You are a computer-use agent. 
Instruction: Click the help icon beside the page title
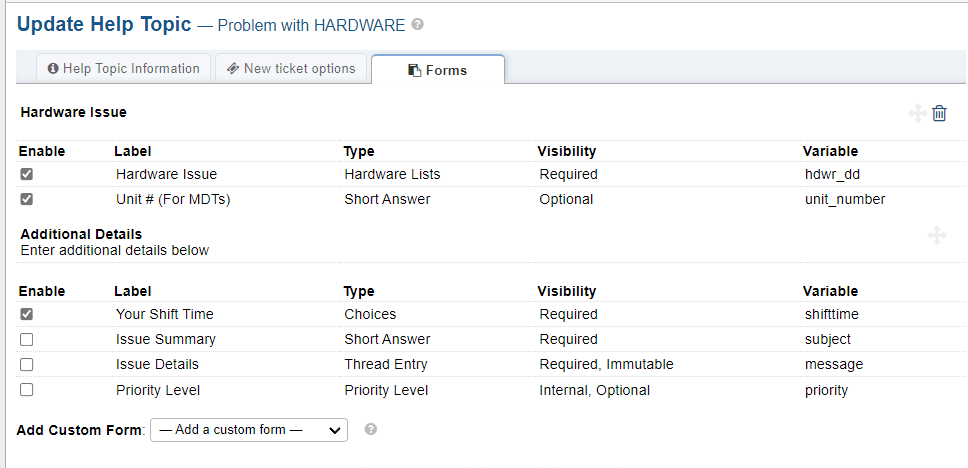pos(417,25)
